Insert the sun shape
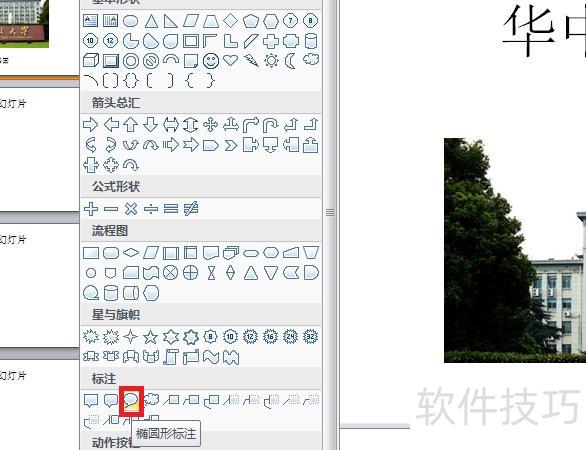 pyautogui.click(x=271, y=61)
